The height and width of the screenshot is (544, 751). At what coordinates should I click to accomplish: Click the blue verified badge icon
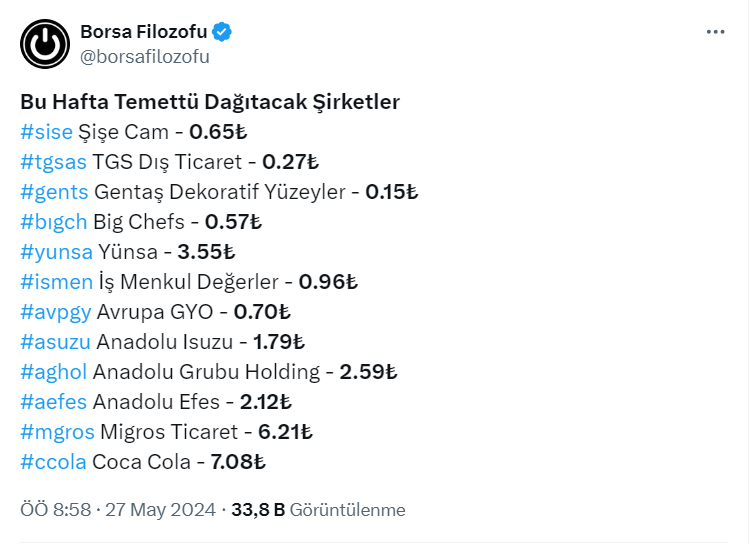(222, 32)
